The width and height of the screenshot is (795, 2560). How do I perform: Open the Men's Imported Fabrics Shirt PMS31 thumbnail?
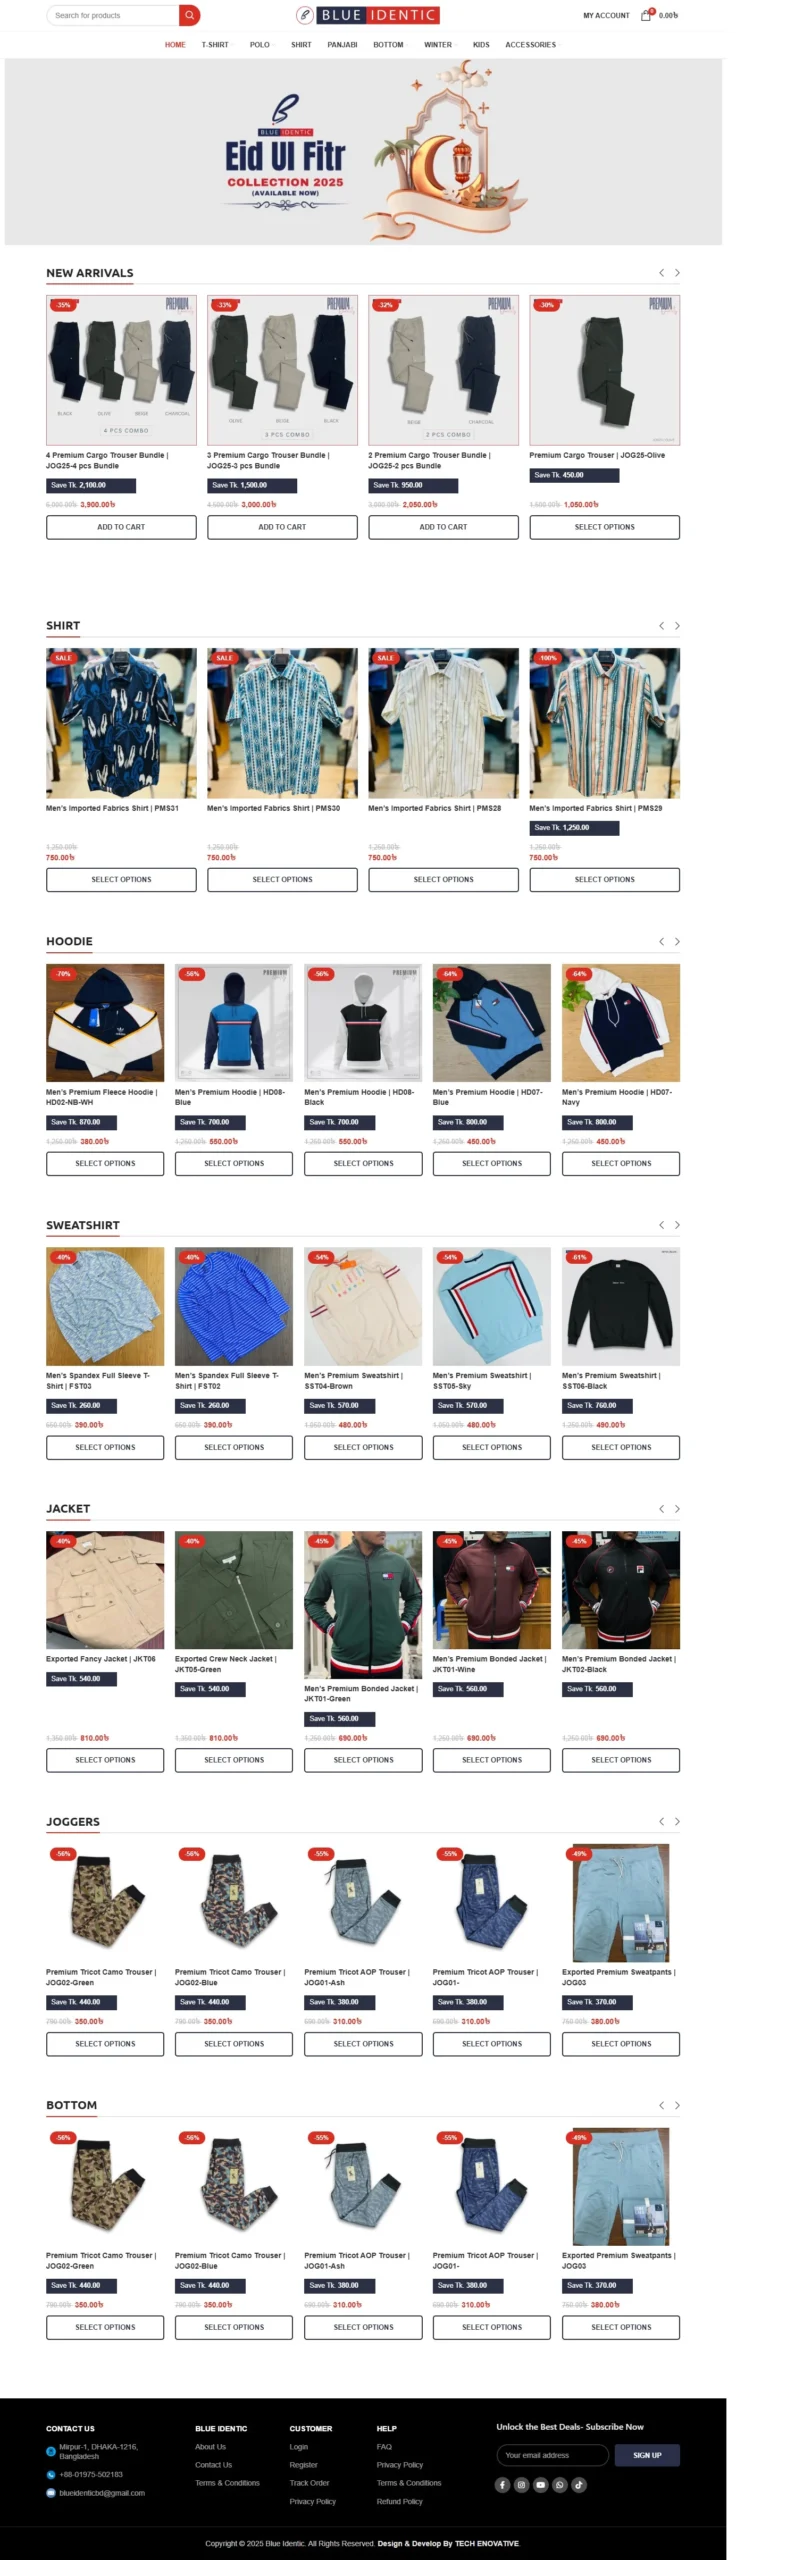(x=121, y=723)
